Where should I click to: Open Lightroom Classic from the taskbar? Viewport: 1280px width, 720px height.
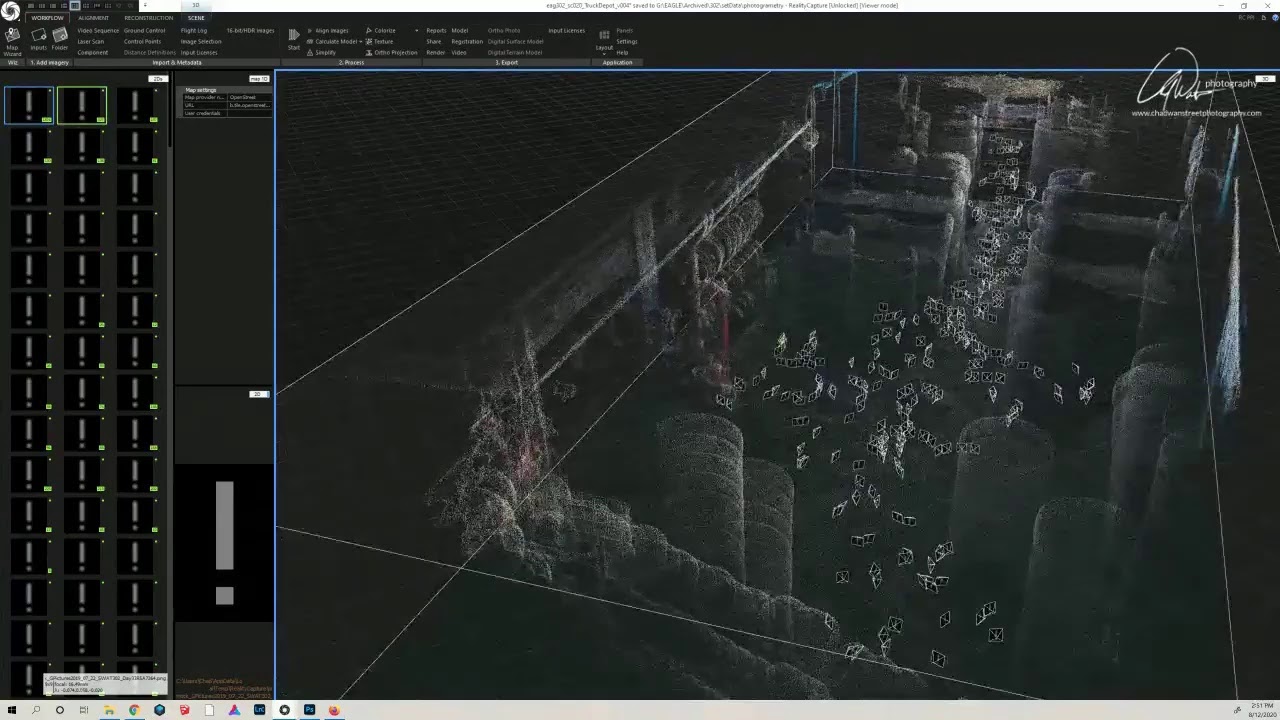[259, 710]
